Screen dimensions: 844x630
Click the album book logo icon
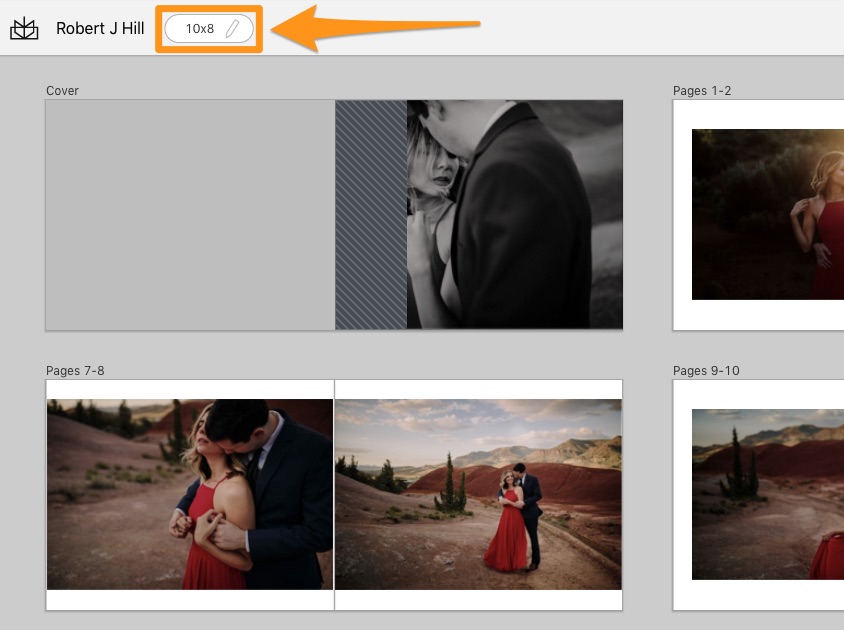click(24, 29)
